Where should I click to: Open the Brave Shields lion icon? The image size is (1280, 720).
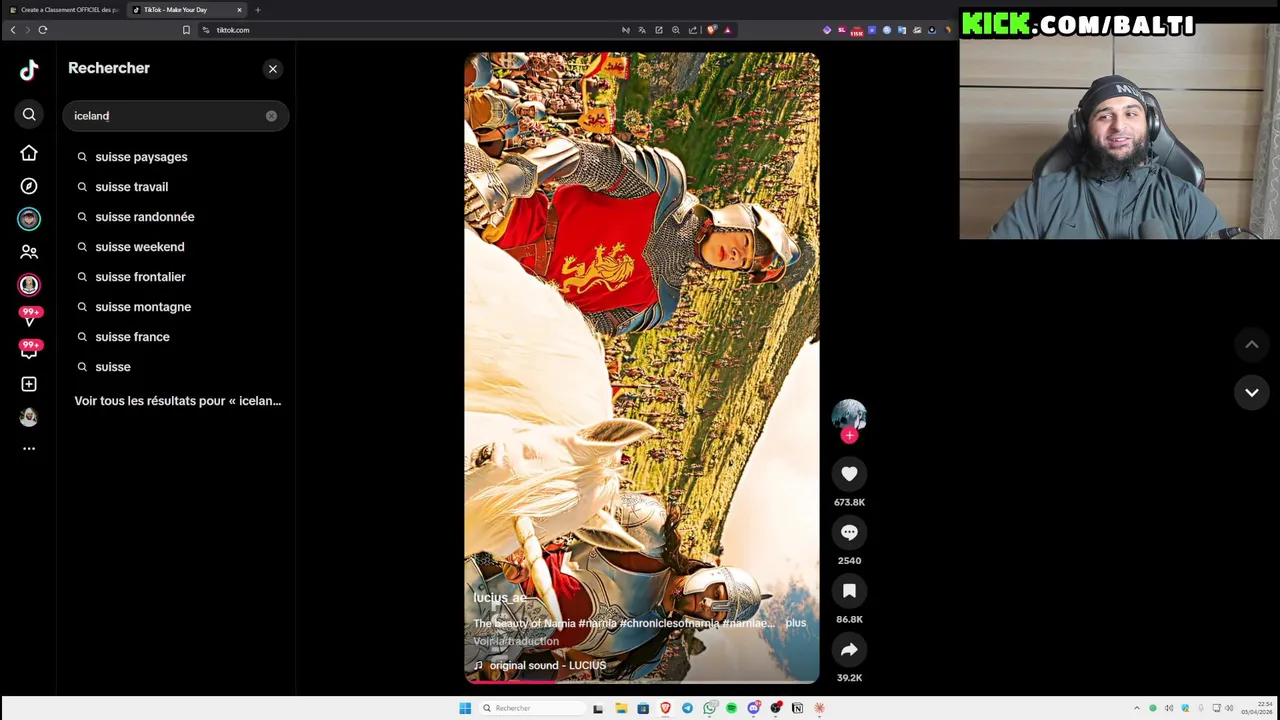point(711,30)
